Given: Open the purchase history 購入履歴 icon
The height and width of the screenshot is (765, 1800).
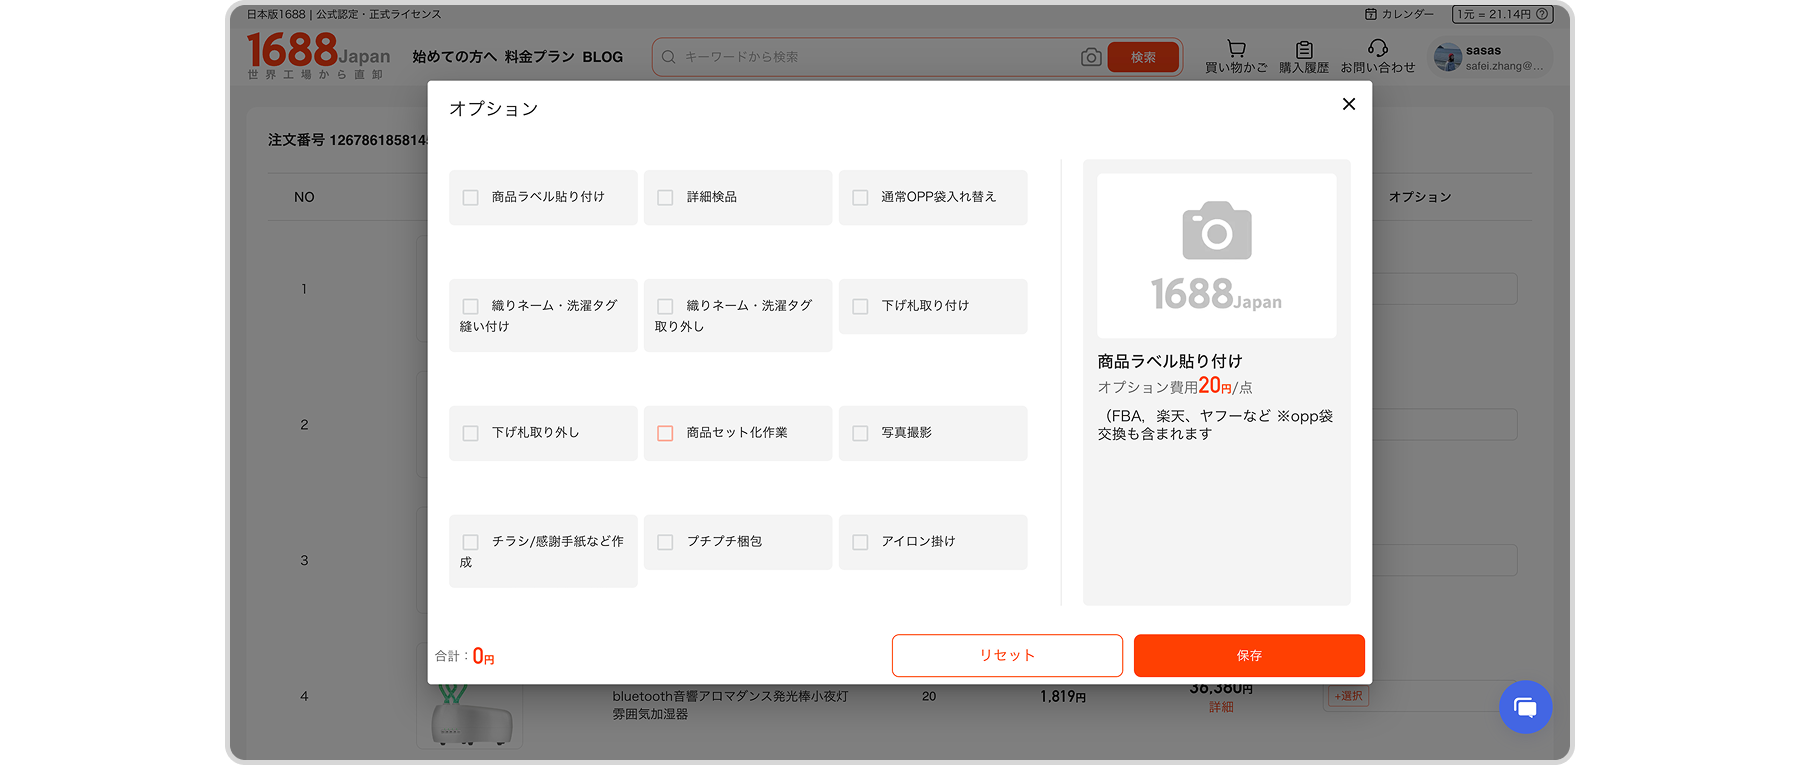Looking at the screenshot, I should pyautogui.click(x=1304, y=49).
